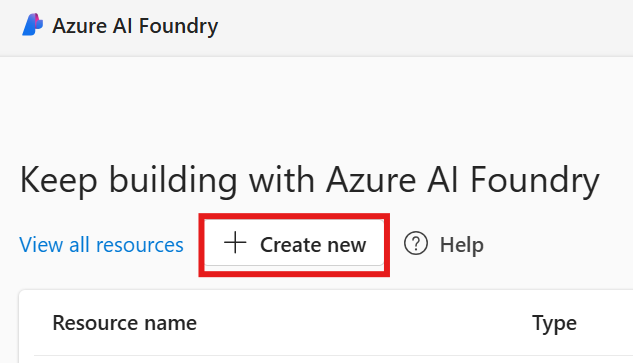
Task: Select the Create new button
Action: coord(294,243)
